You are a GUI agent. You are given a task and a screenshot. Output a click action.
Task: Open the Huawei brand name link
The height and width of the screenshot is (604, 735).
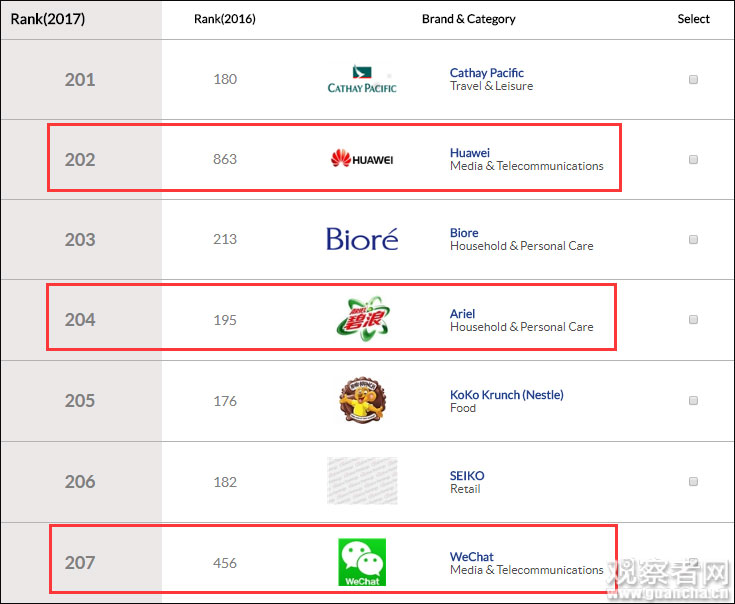click(x=469, y=153)
